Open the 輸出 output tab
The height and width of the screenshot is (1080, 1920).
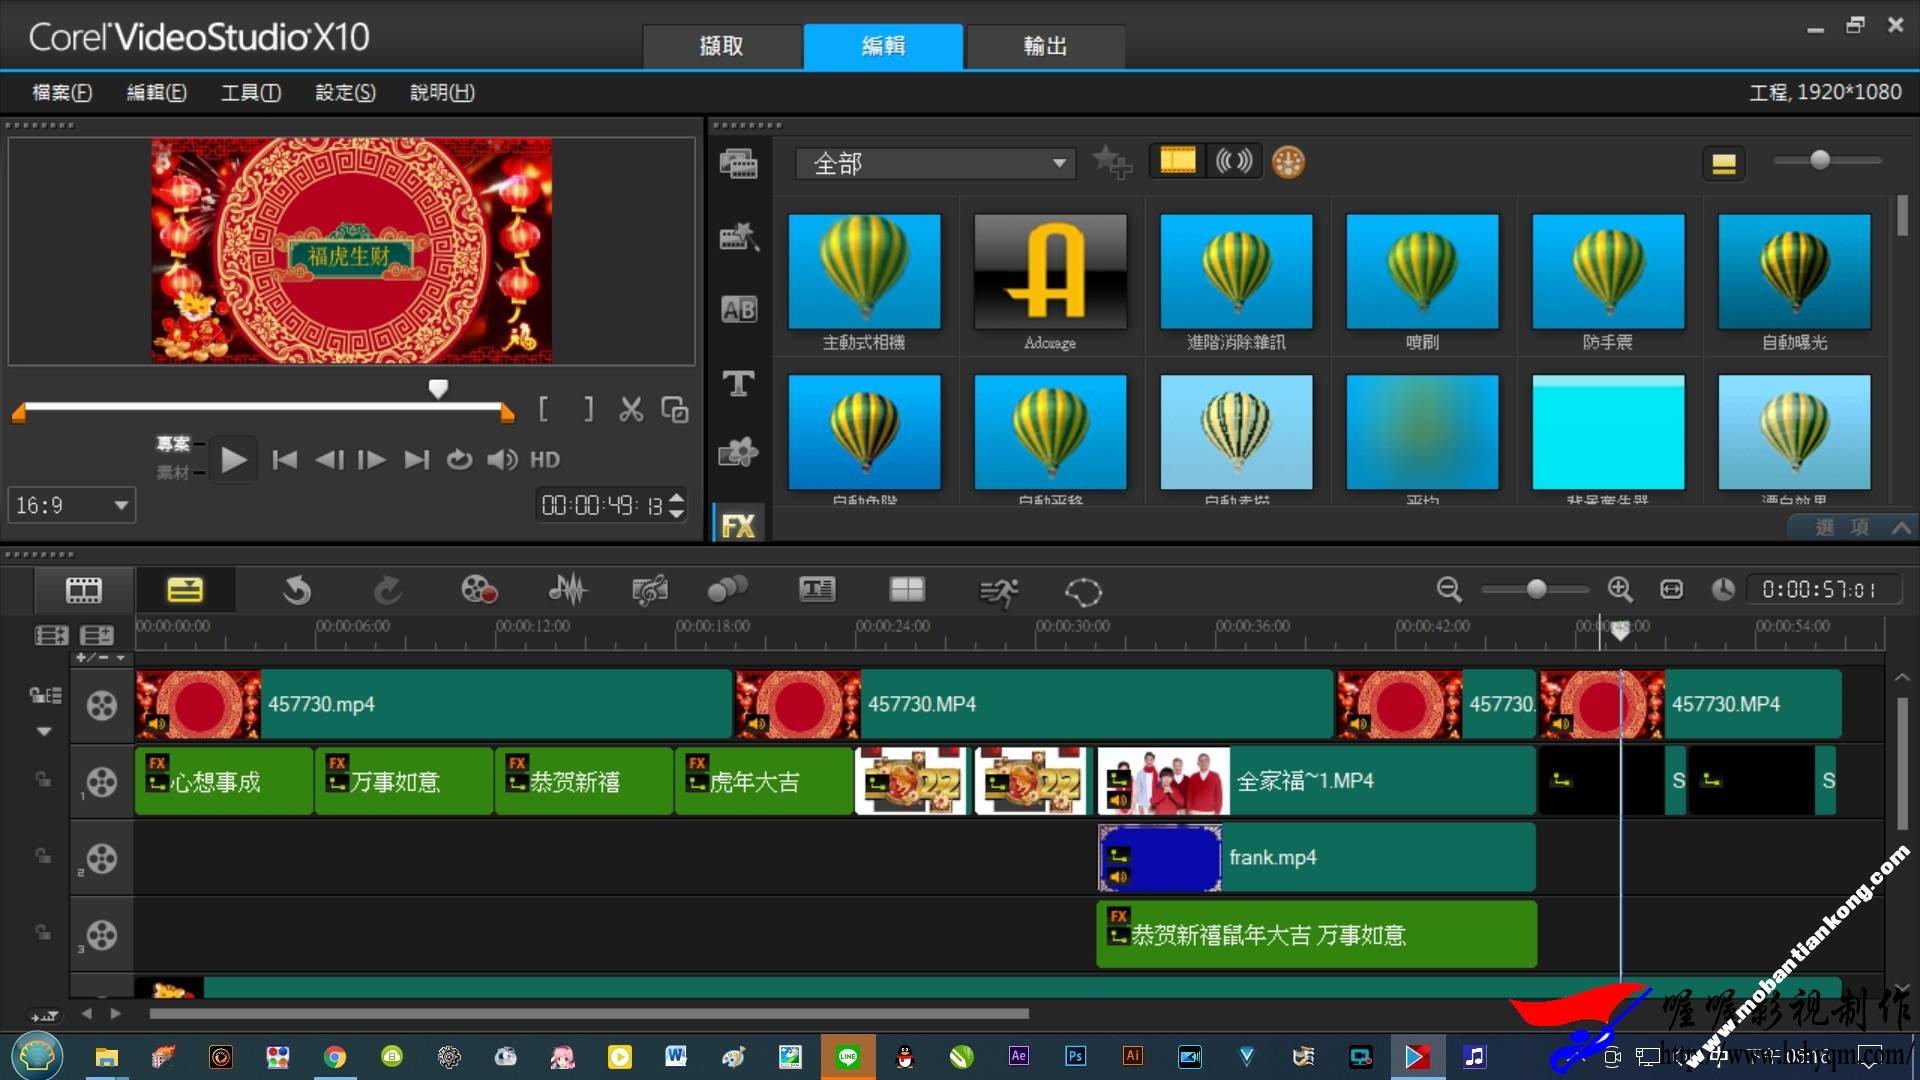pyautogui.click(x=1045, y=46)
